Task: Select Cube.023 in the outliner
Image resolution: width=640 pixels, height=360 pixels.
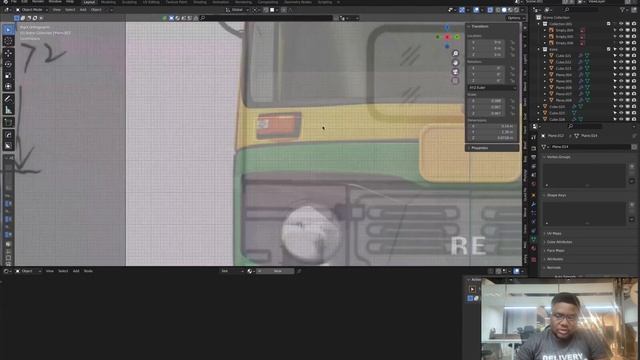Action: coord(563,69)
